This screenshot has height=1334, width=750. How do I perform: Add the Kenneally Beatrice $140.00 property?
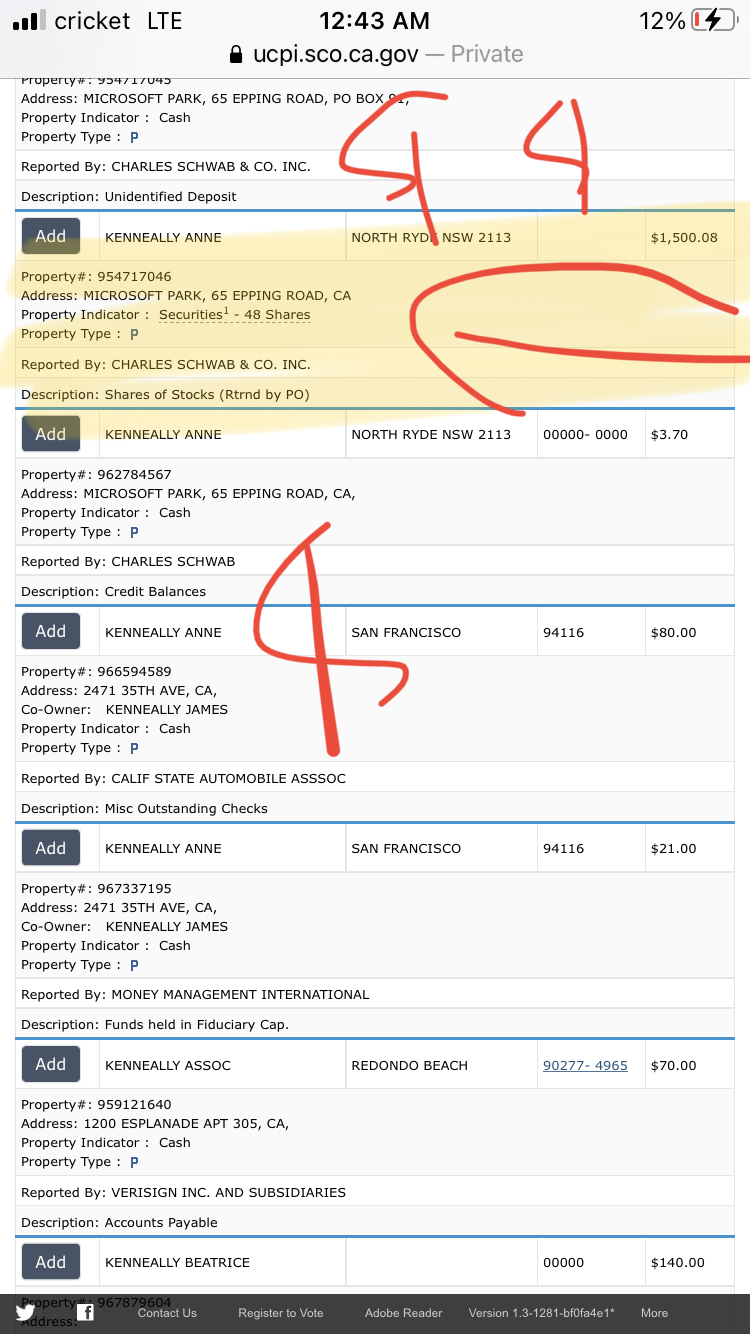[x=51, y=1262]
